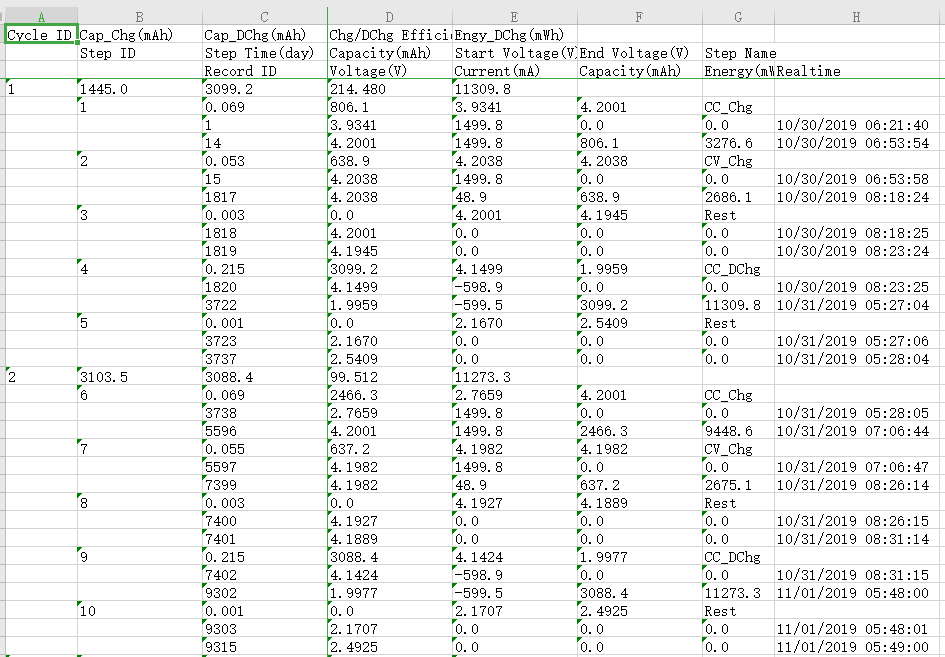Viewport: 945px width, 657px height.
Task: Select the cell containing 3276.6
Action: (738, 143)
